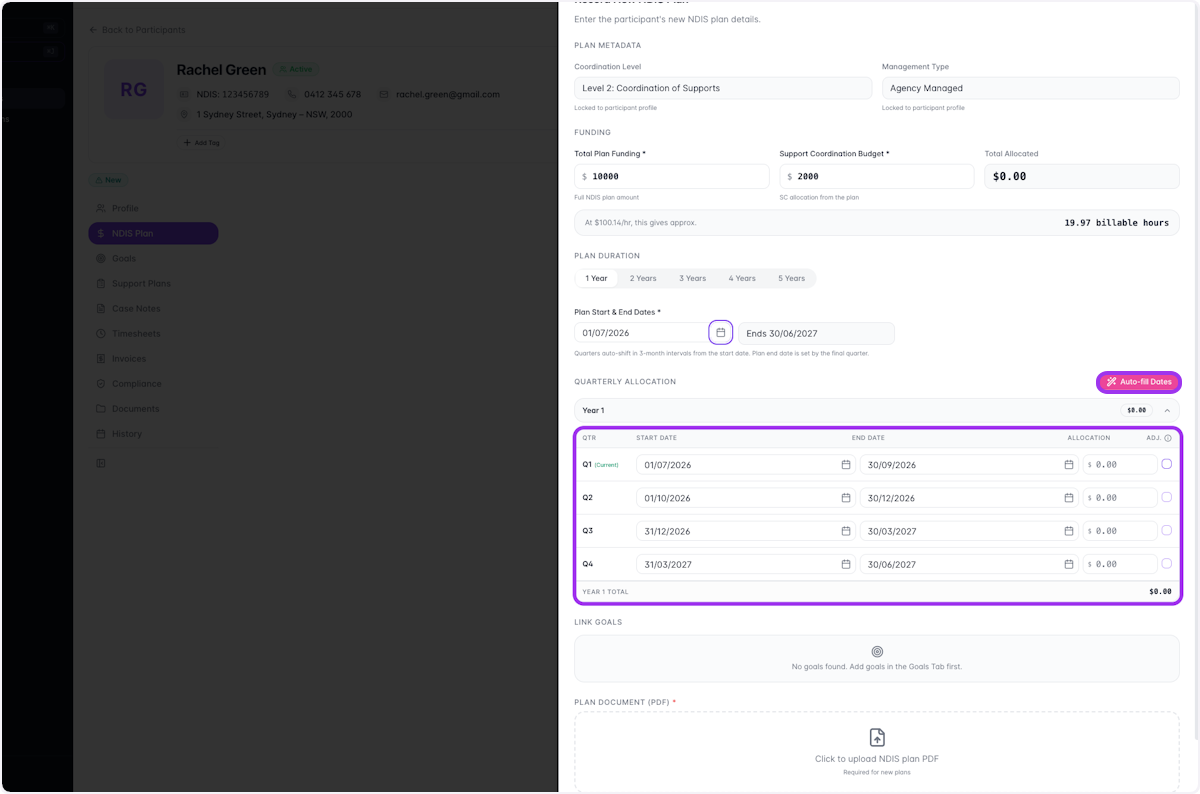The height and width of the screenshot is (794, 1200).
Task: Click the Management Type field
Action: click(1031, 88)
